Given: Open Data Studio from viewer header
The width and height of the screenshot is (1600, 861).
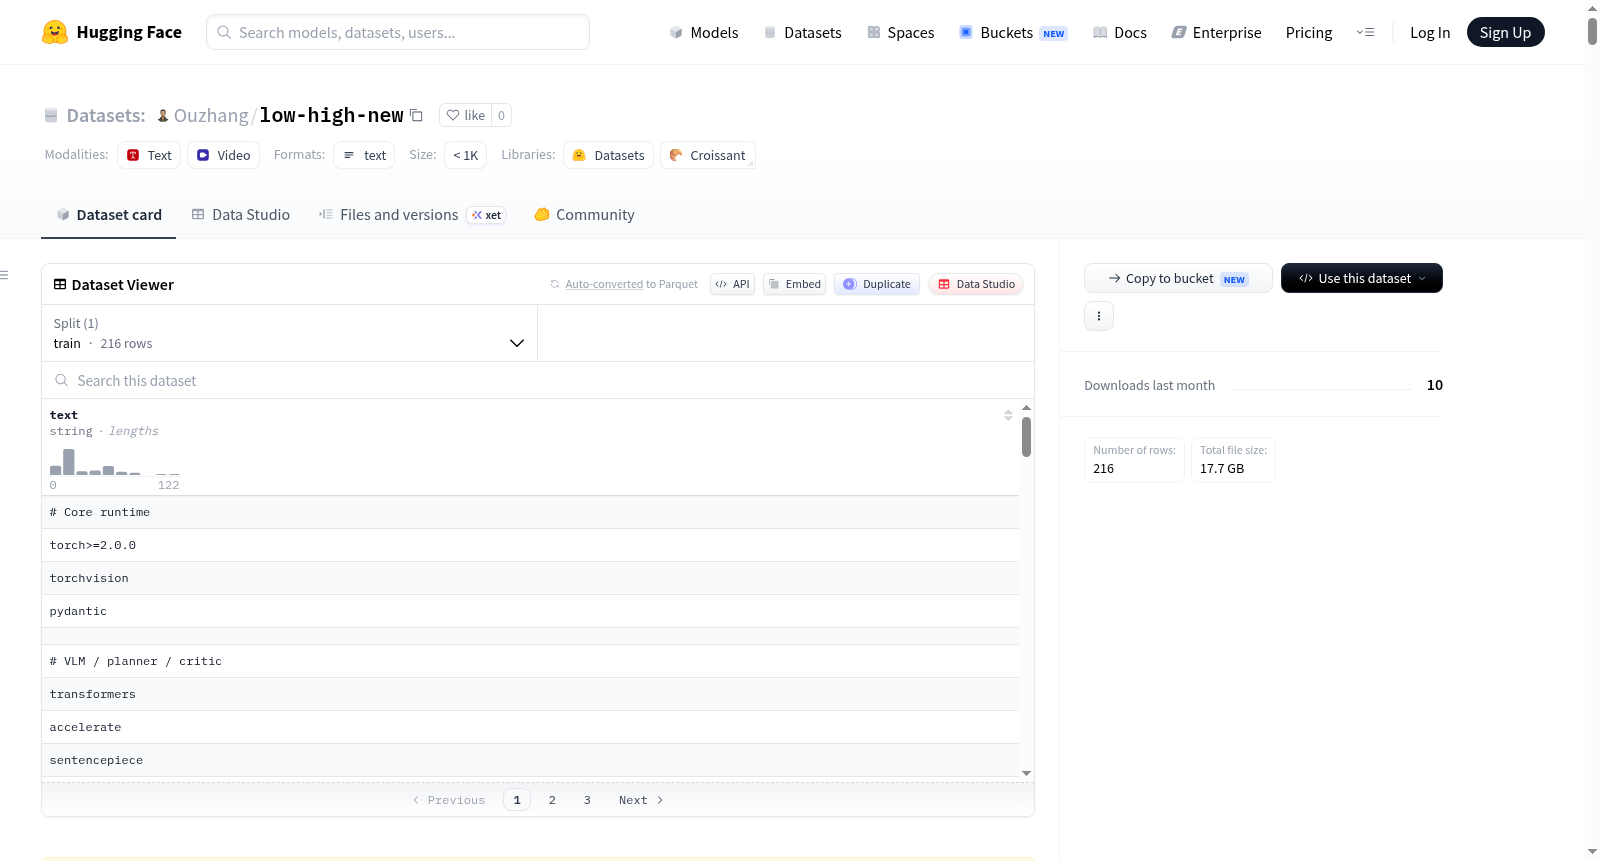Looking at the screenshot, I should pos(976,284).
